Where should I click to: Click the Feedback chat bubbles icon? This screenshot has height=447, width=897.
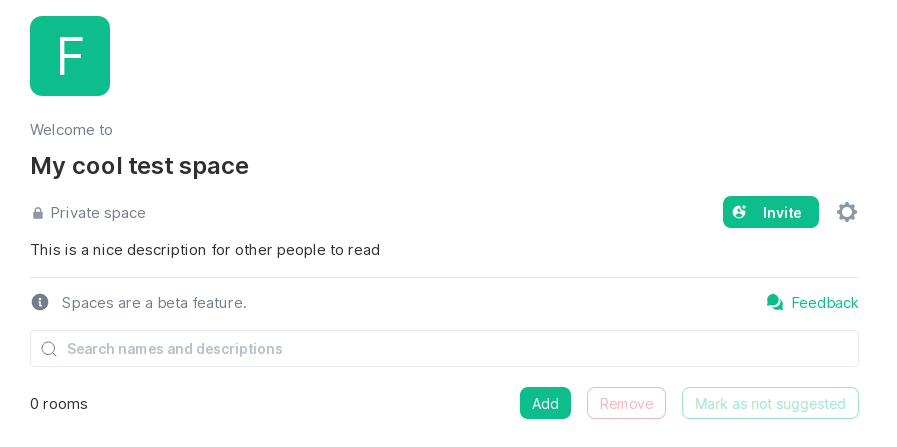click(x=775, y=302)
